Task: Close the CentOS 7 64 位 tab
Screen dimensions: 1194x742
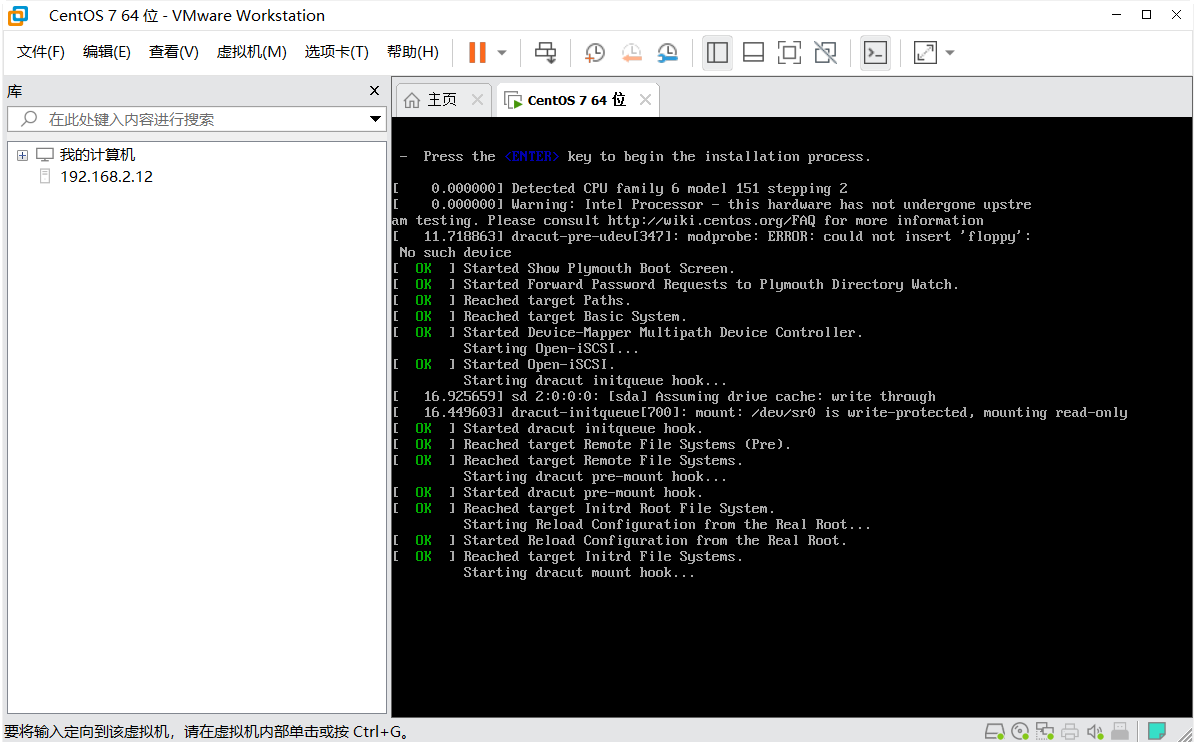Action: (x=645, y=100)
